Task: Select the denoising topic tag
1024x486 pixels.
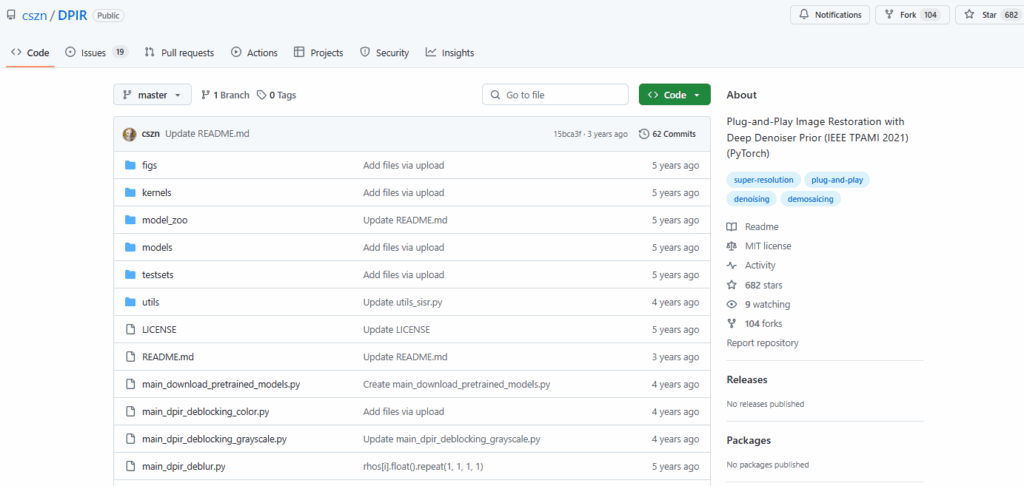Action: 751,199
